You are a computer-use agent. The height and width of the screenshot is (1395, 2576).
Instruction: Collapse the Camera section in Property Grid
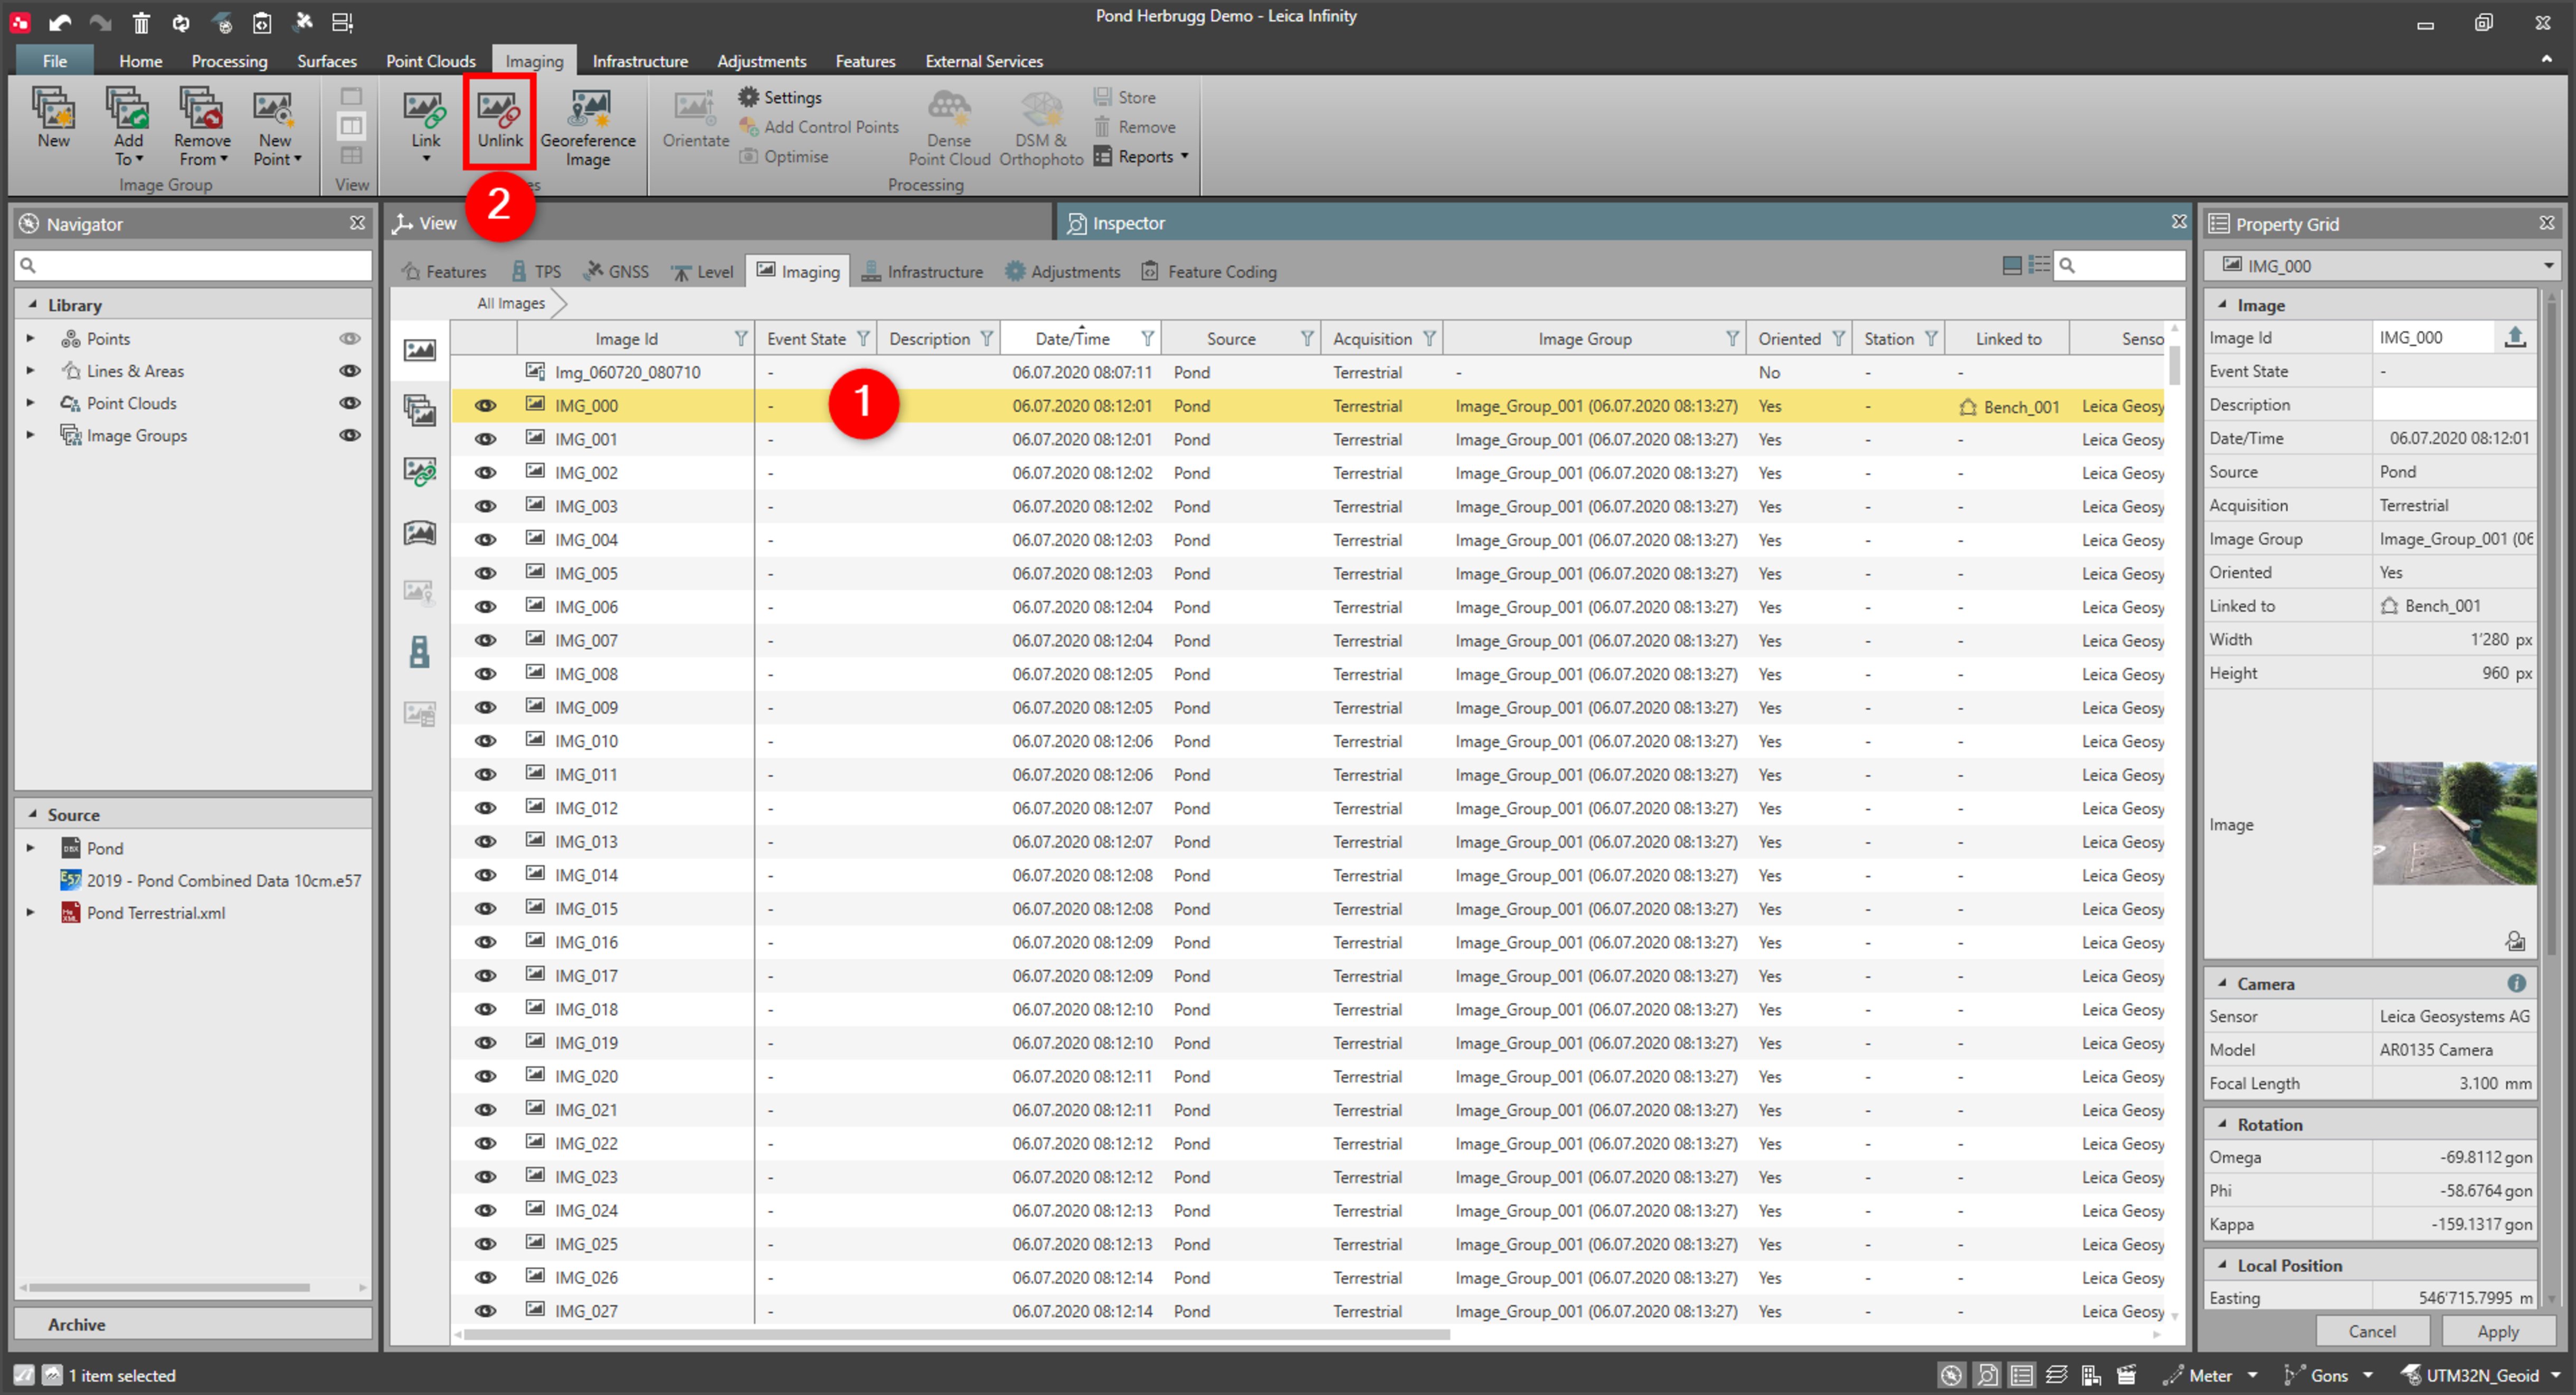pyautogui.click(x=2221, y=983)
